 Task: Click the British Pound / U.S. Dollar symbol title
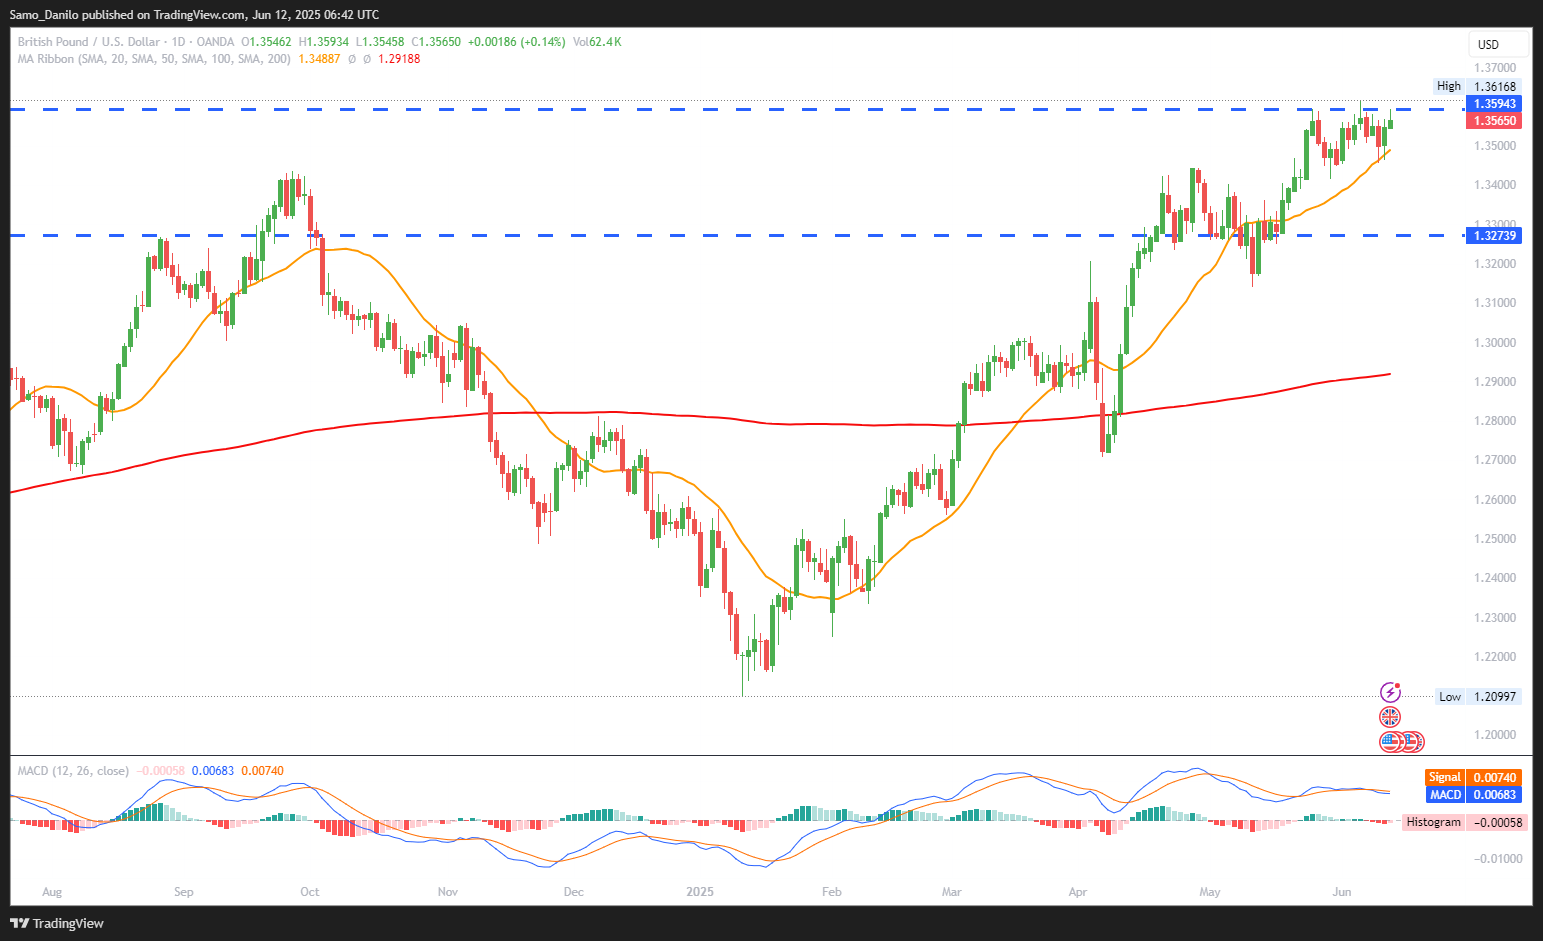(x=89, y=42)
